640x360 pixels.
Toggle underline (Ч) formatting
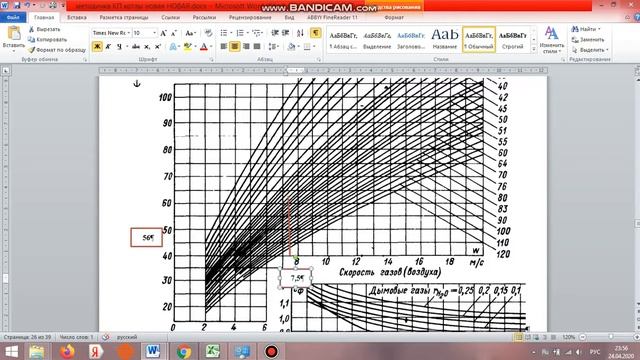click(x=119, y=47)
